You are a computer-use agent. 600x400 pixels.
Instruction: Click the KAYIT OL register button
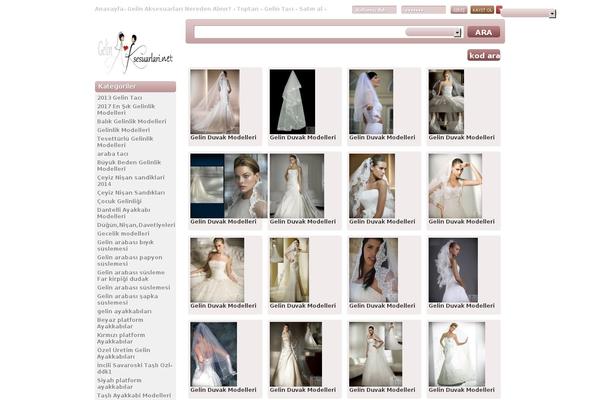coord(482,10)
